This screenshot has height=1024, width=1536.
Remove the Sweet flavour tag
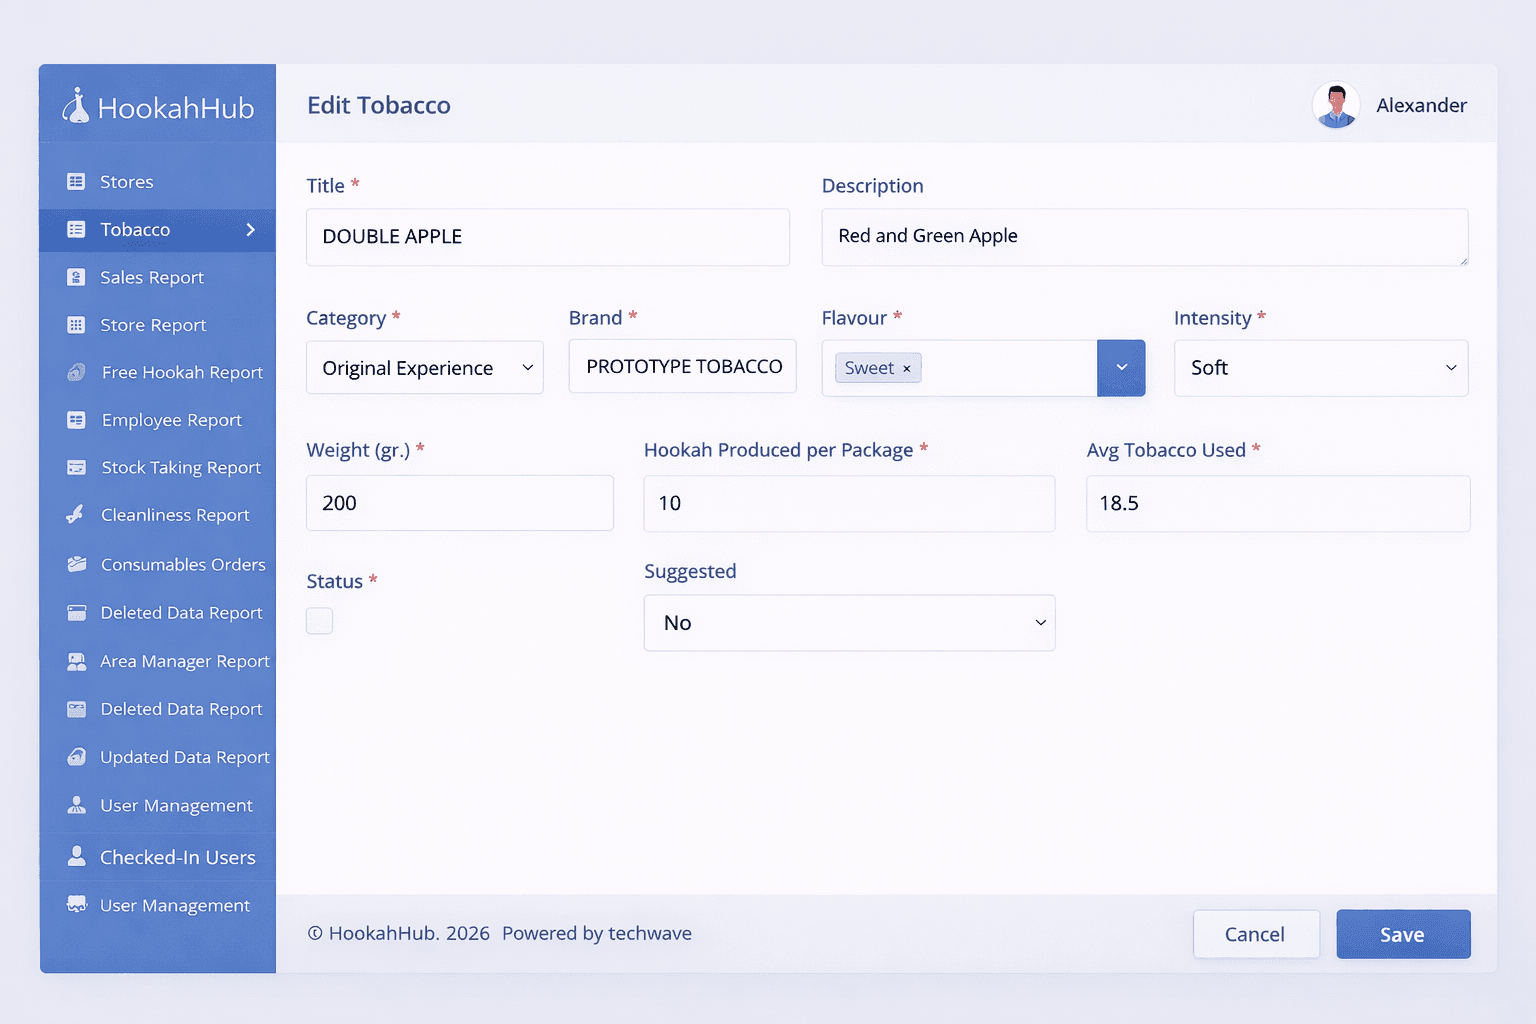coord(906,368)
